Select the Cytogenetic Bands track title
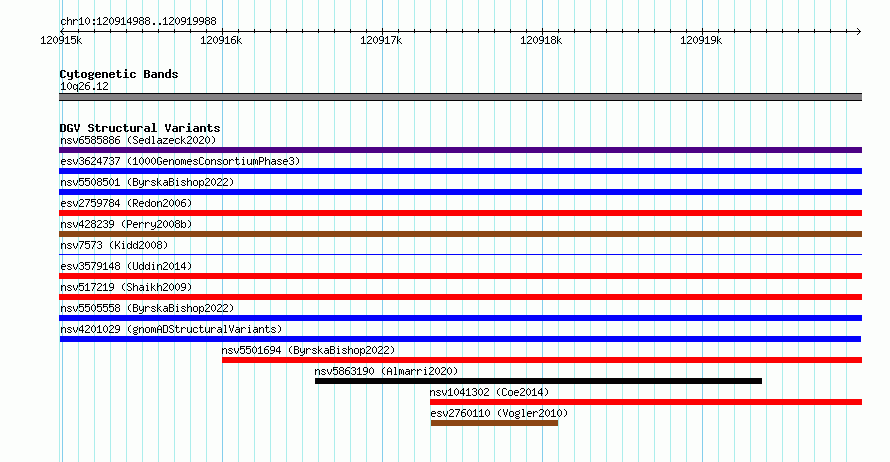890x462 pixels. click(119, 74)
